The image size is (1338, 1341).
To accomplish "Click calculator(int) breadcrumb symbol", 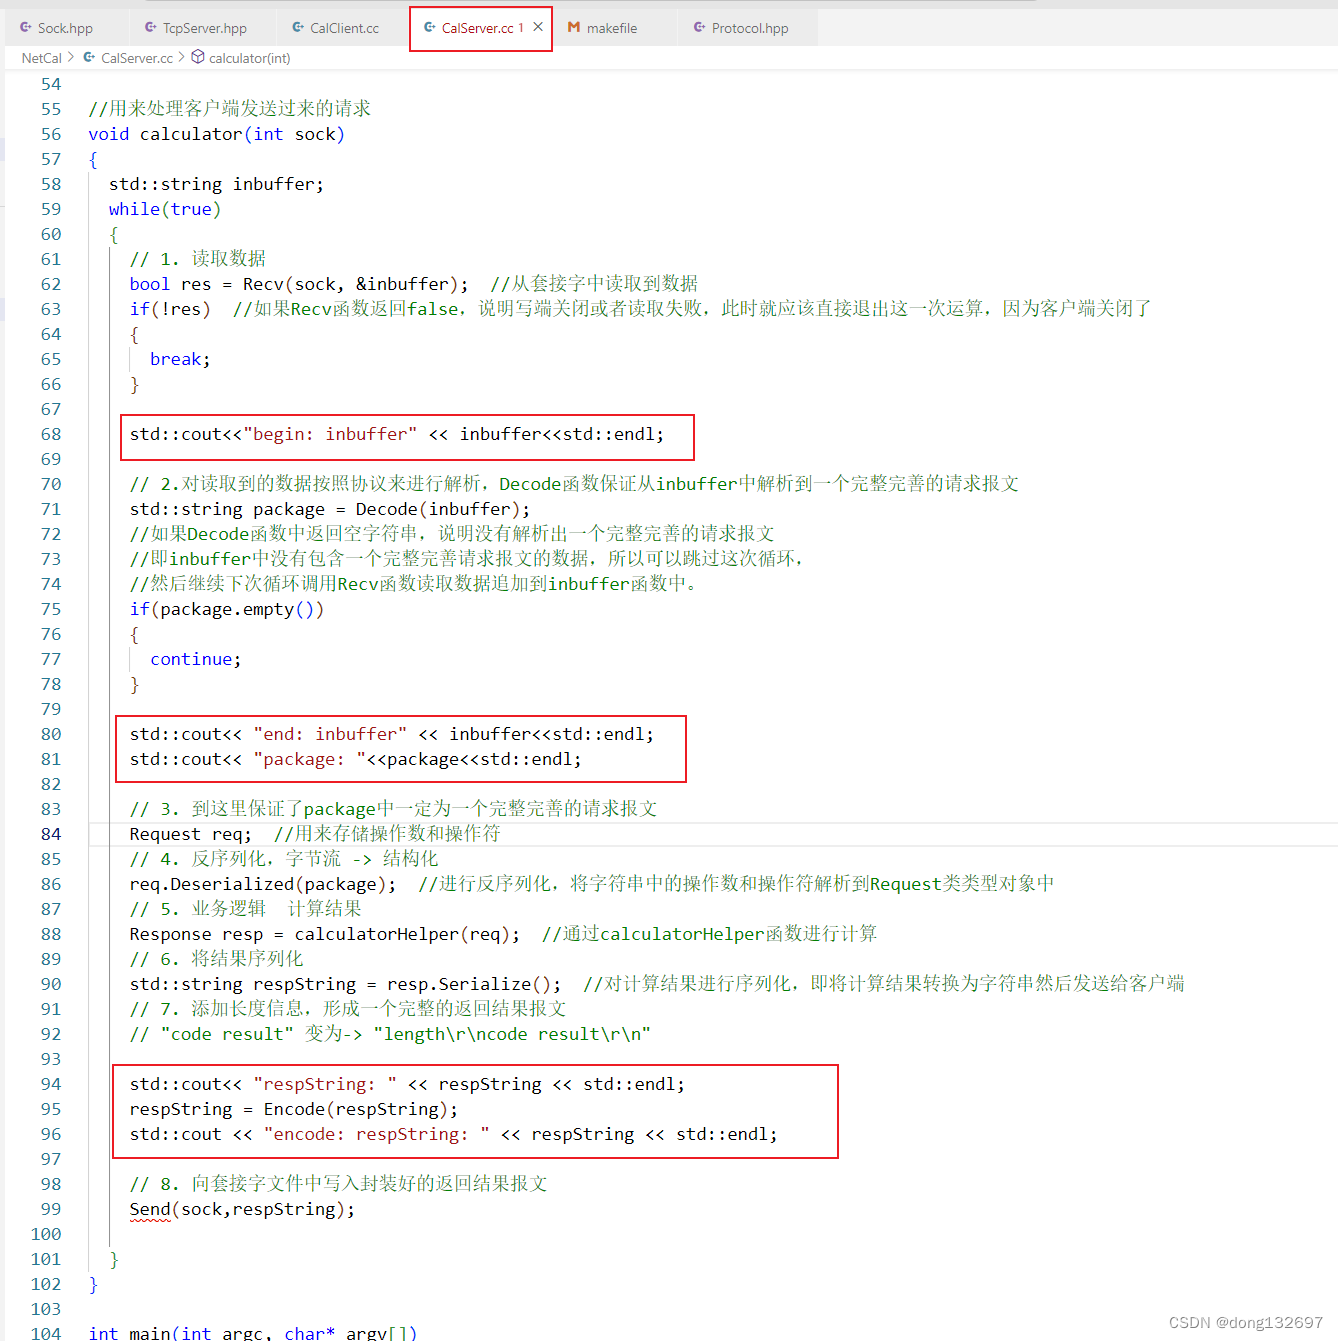I will click(x=250, y=58).
